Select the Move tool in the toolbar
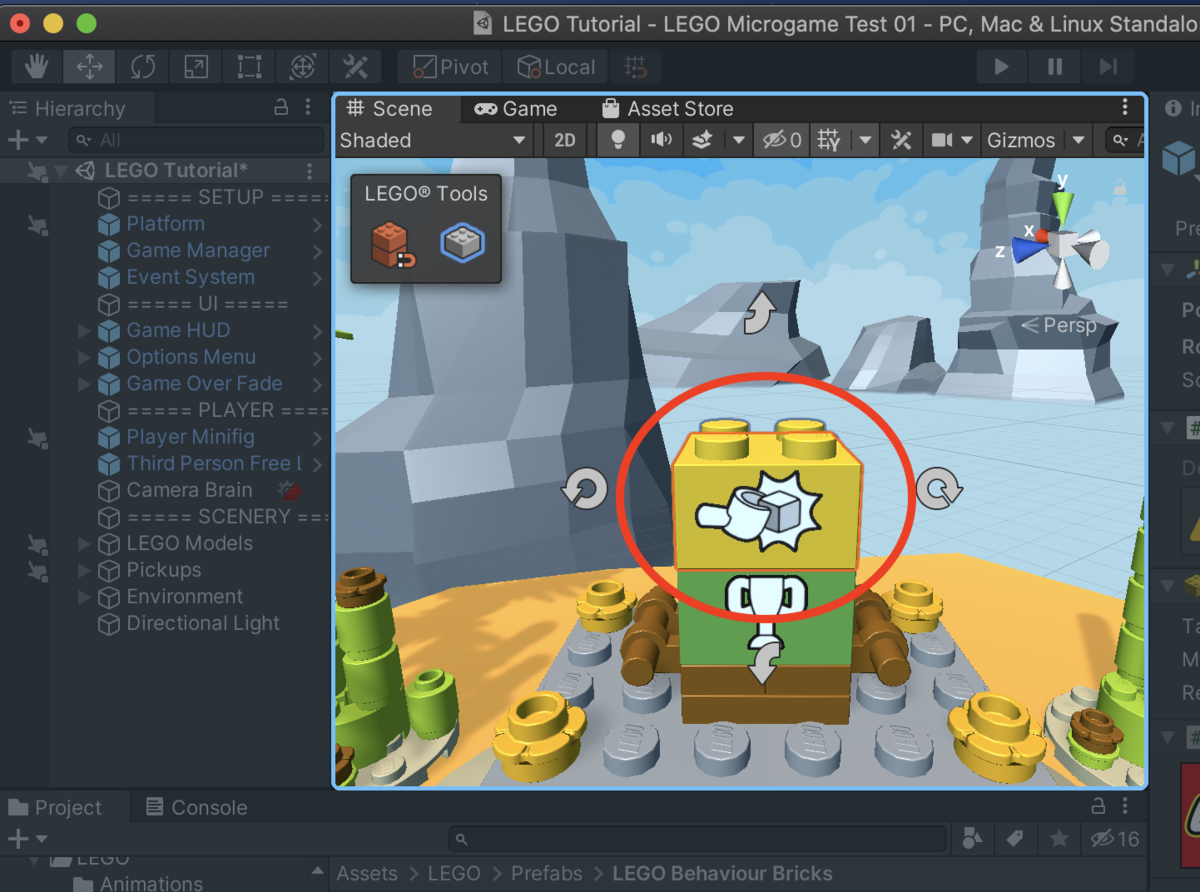This screenshot has height=892, width=1200. (x=90, y=67)
